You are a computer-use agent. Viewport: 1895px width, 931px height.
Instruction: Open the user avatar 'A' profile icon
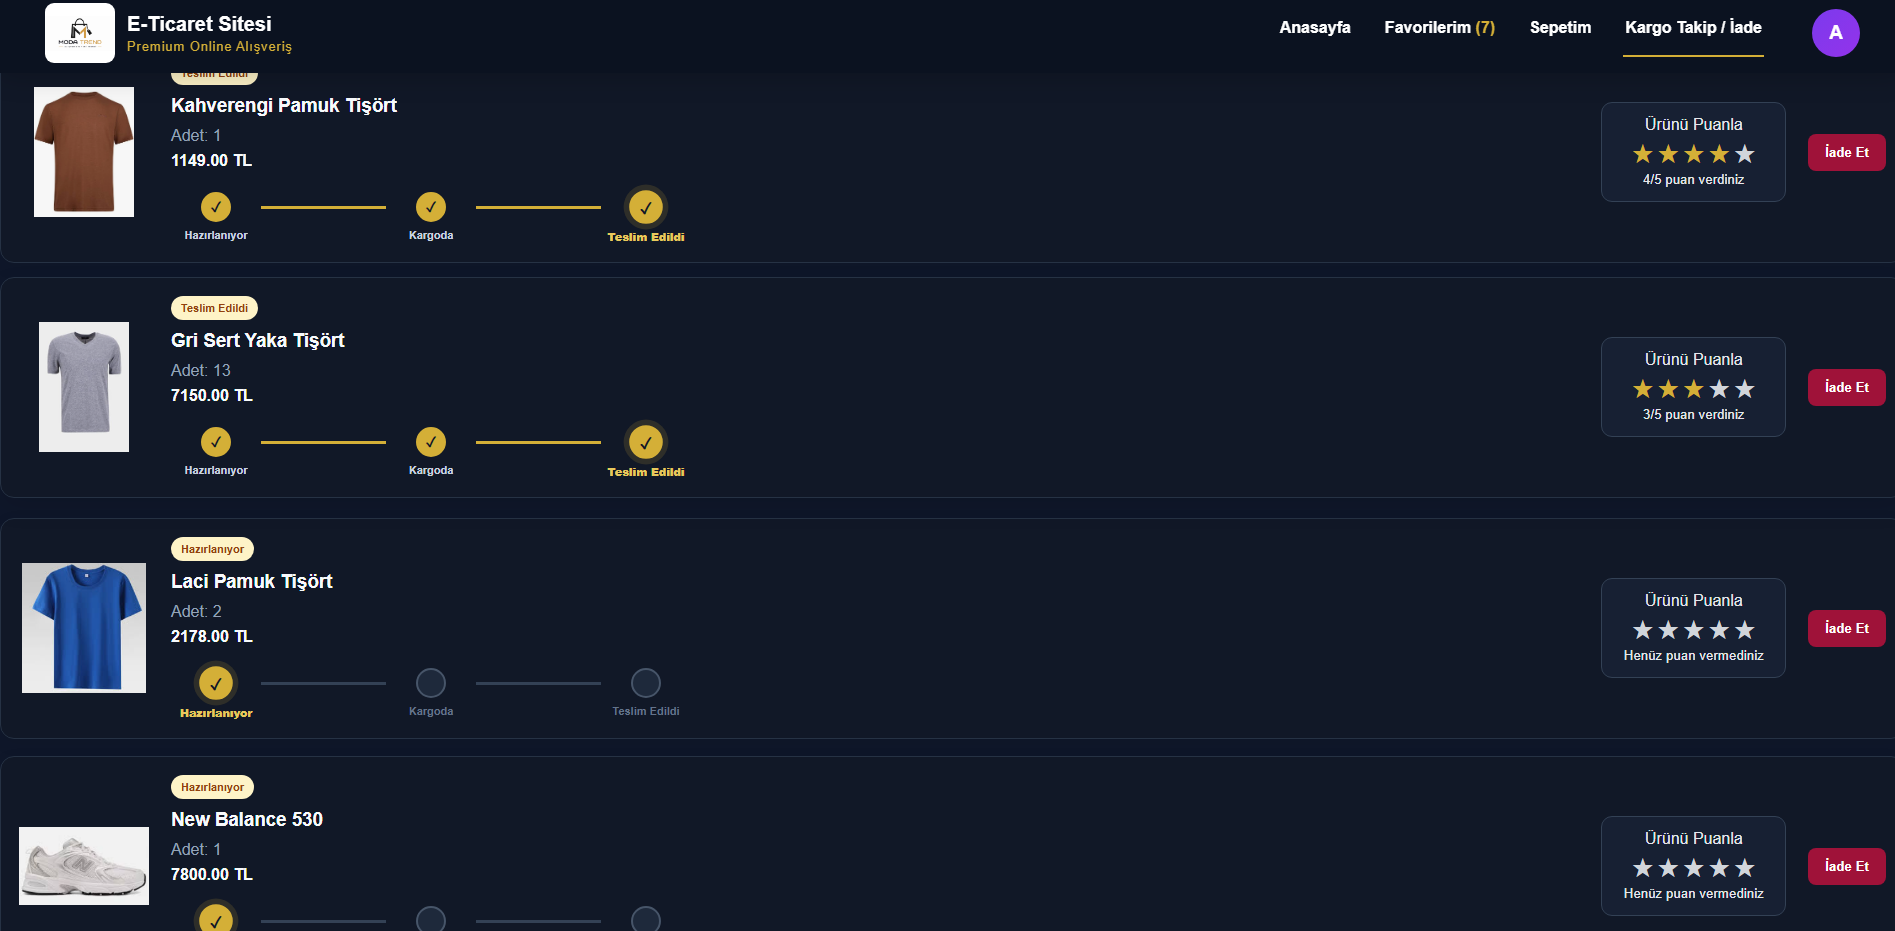coord(1835,33)
